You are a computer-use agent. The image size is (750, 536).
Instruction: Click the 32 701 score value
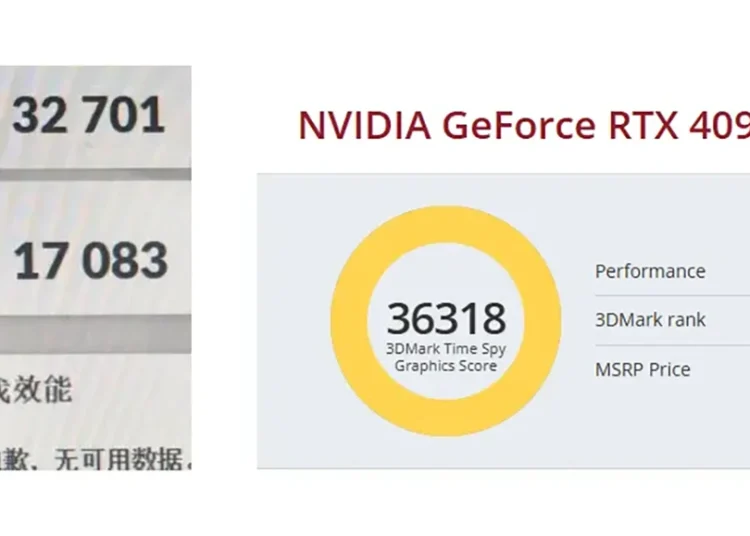(89, 115)
